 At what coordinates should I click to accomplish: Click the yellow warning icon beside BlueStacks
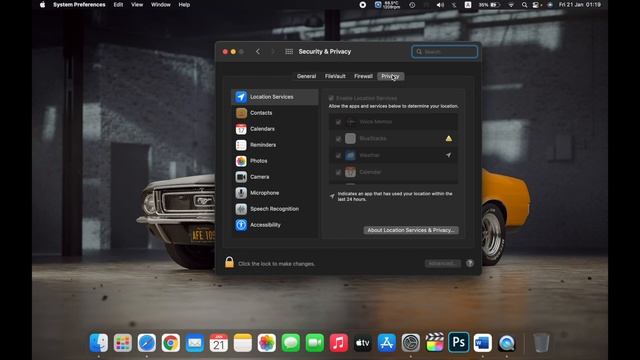[x=449, y=138]
